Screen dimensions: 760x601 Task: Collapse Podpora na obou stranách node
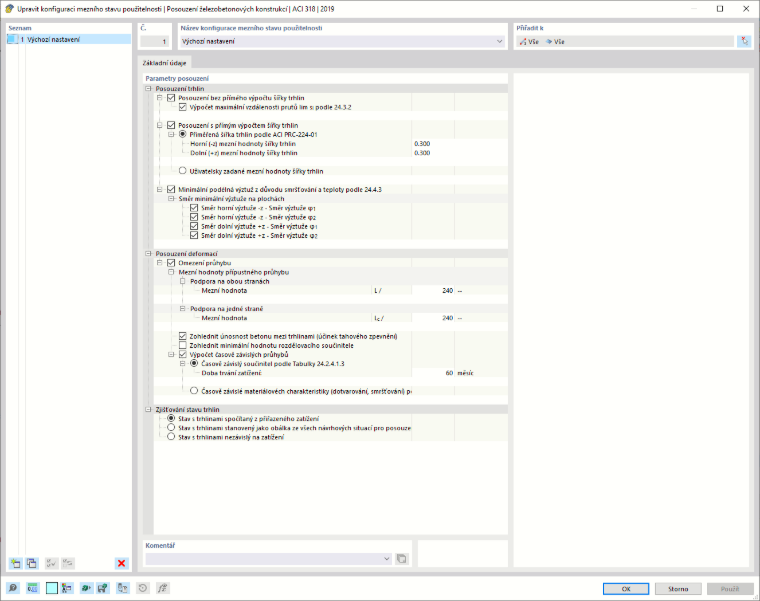coord(183,281)
